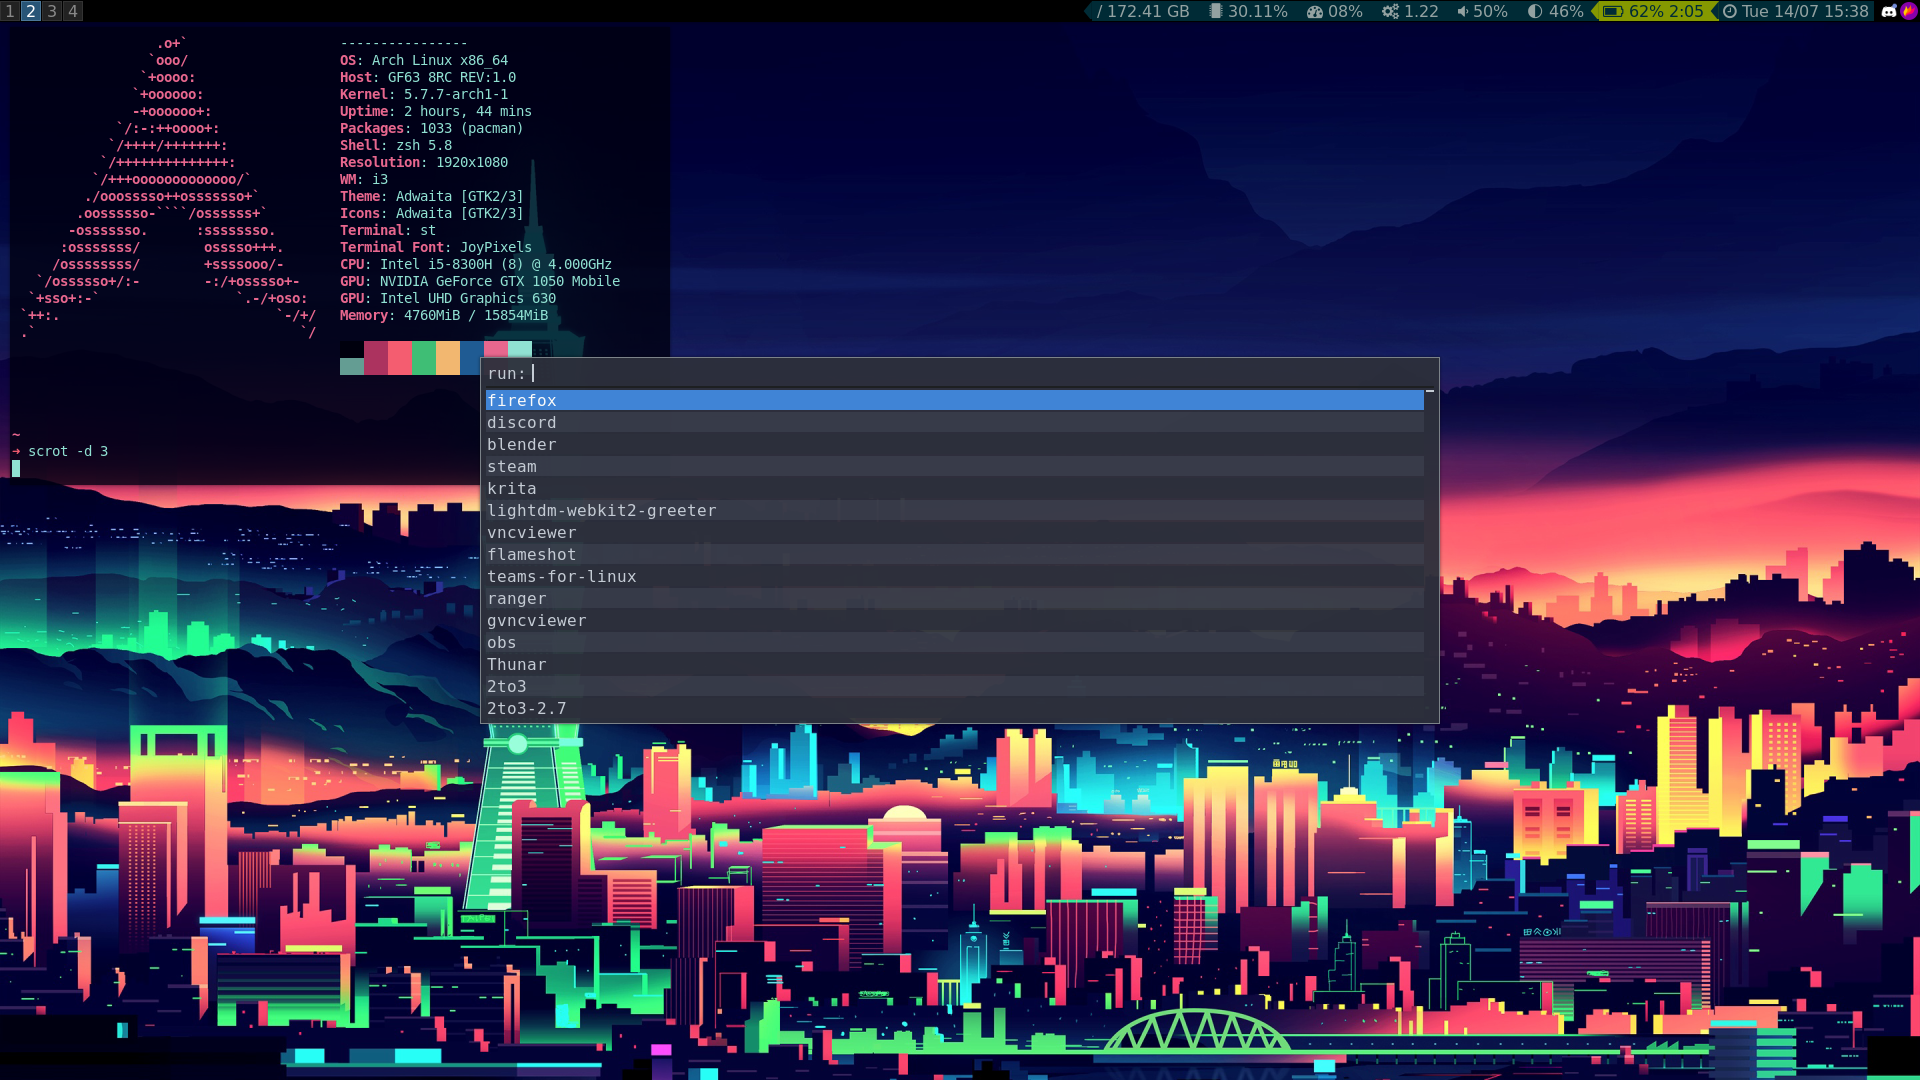
Task: Choose 2to3 from the launcher list
Action: (954, 686)
